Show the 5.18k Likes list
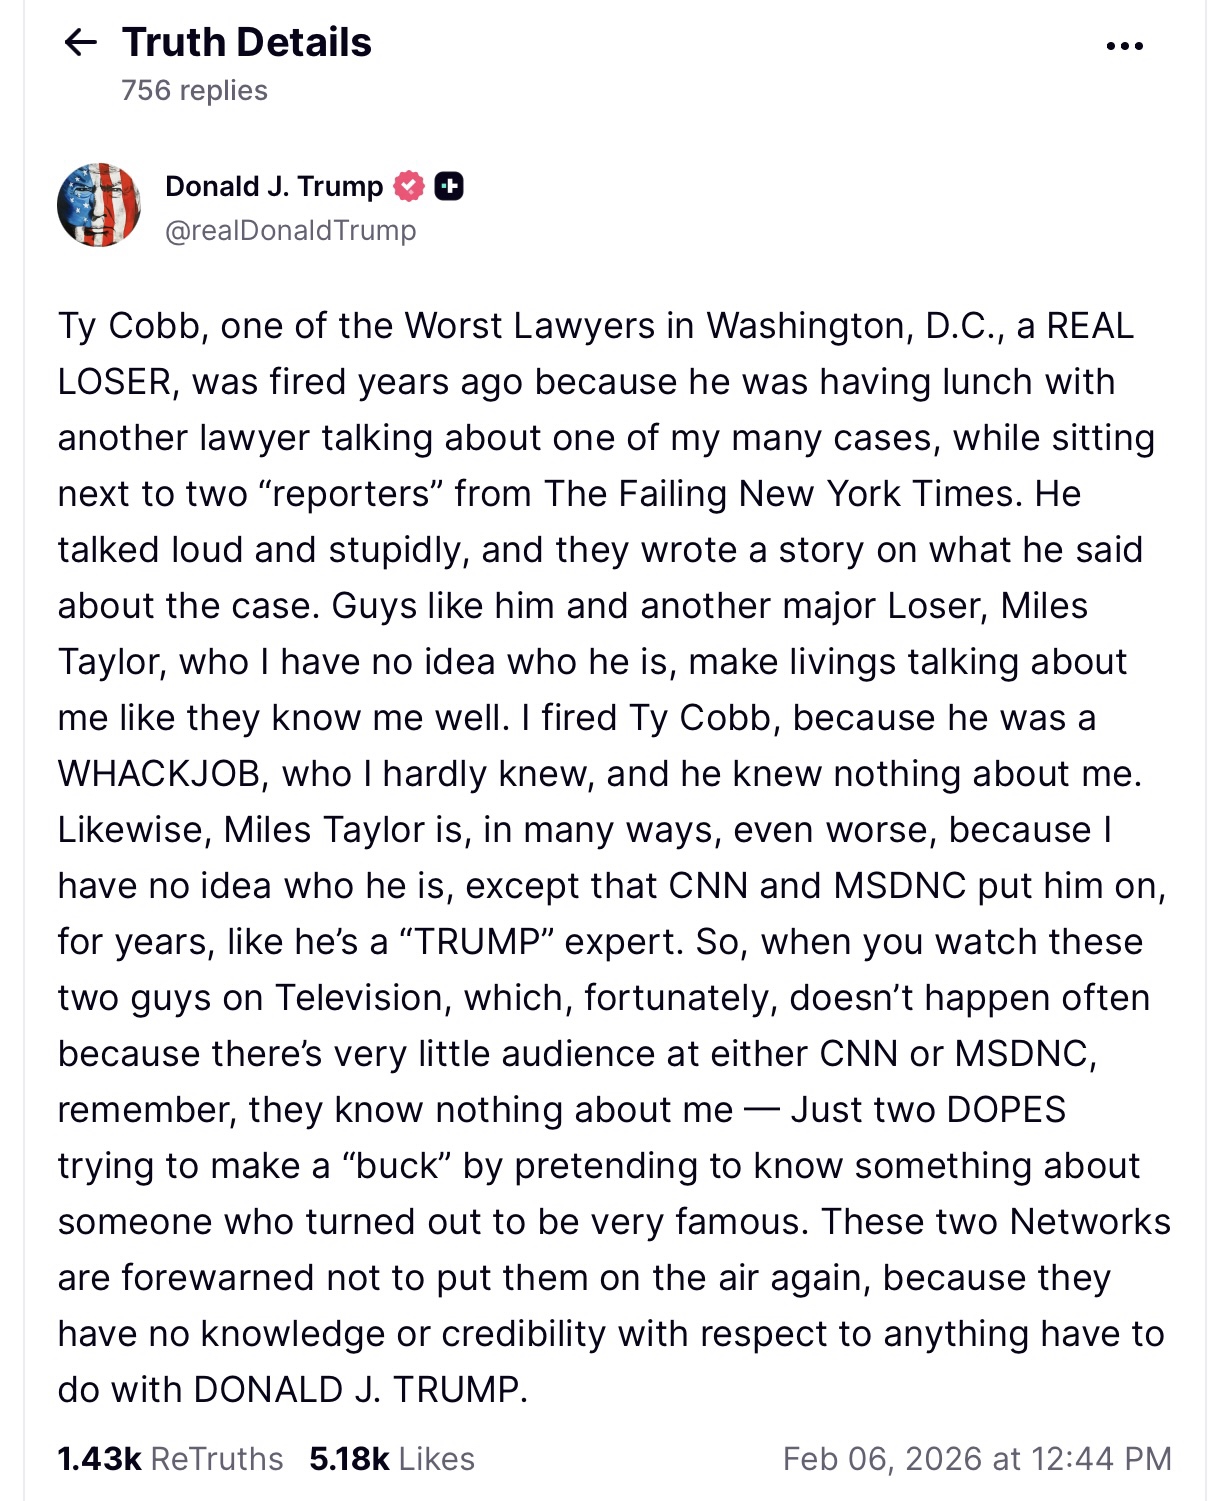Image resolution: width=1220 pixels, height=1501 pixels. 391,1459
